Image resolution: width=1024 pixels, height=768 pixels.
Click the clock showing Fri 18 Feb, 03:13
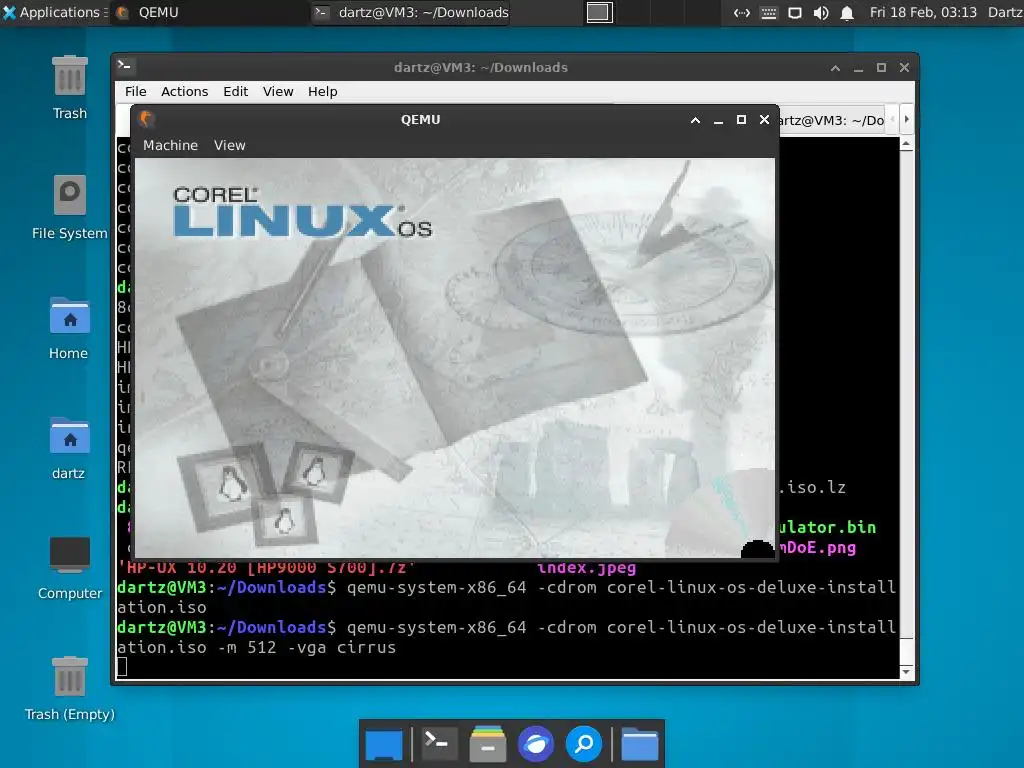coord(923,12)
